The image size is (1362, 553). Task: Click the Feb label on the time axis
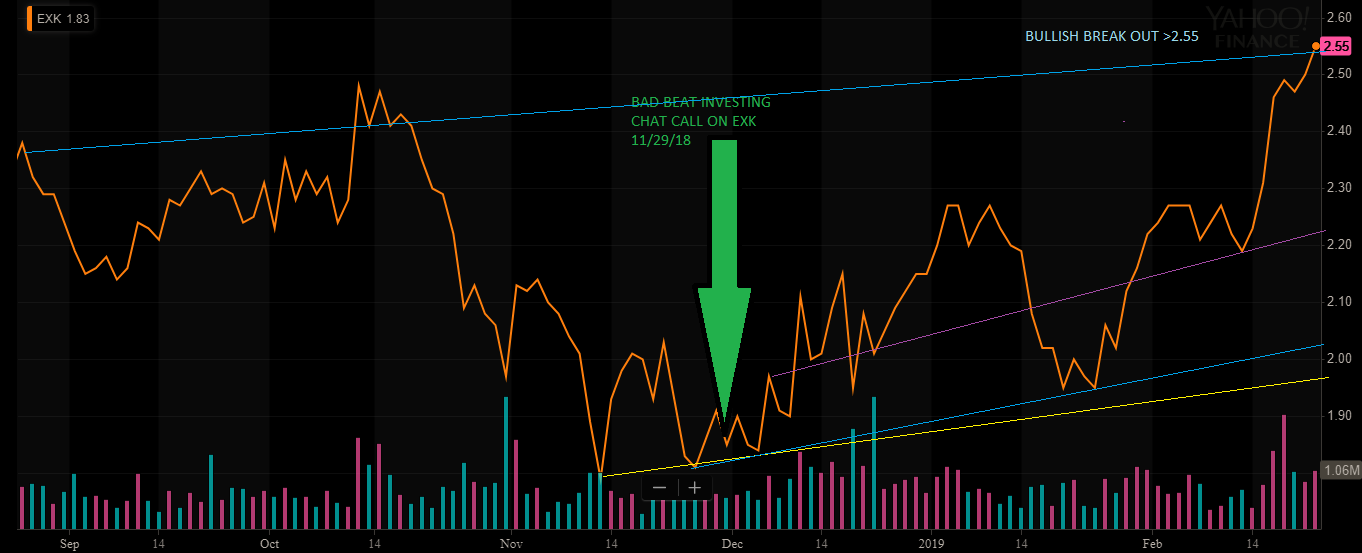point(1152,544)
